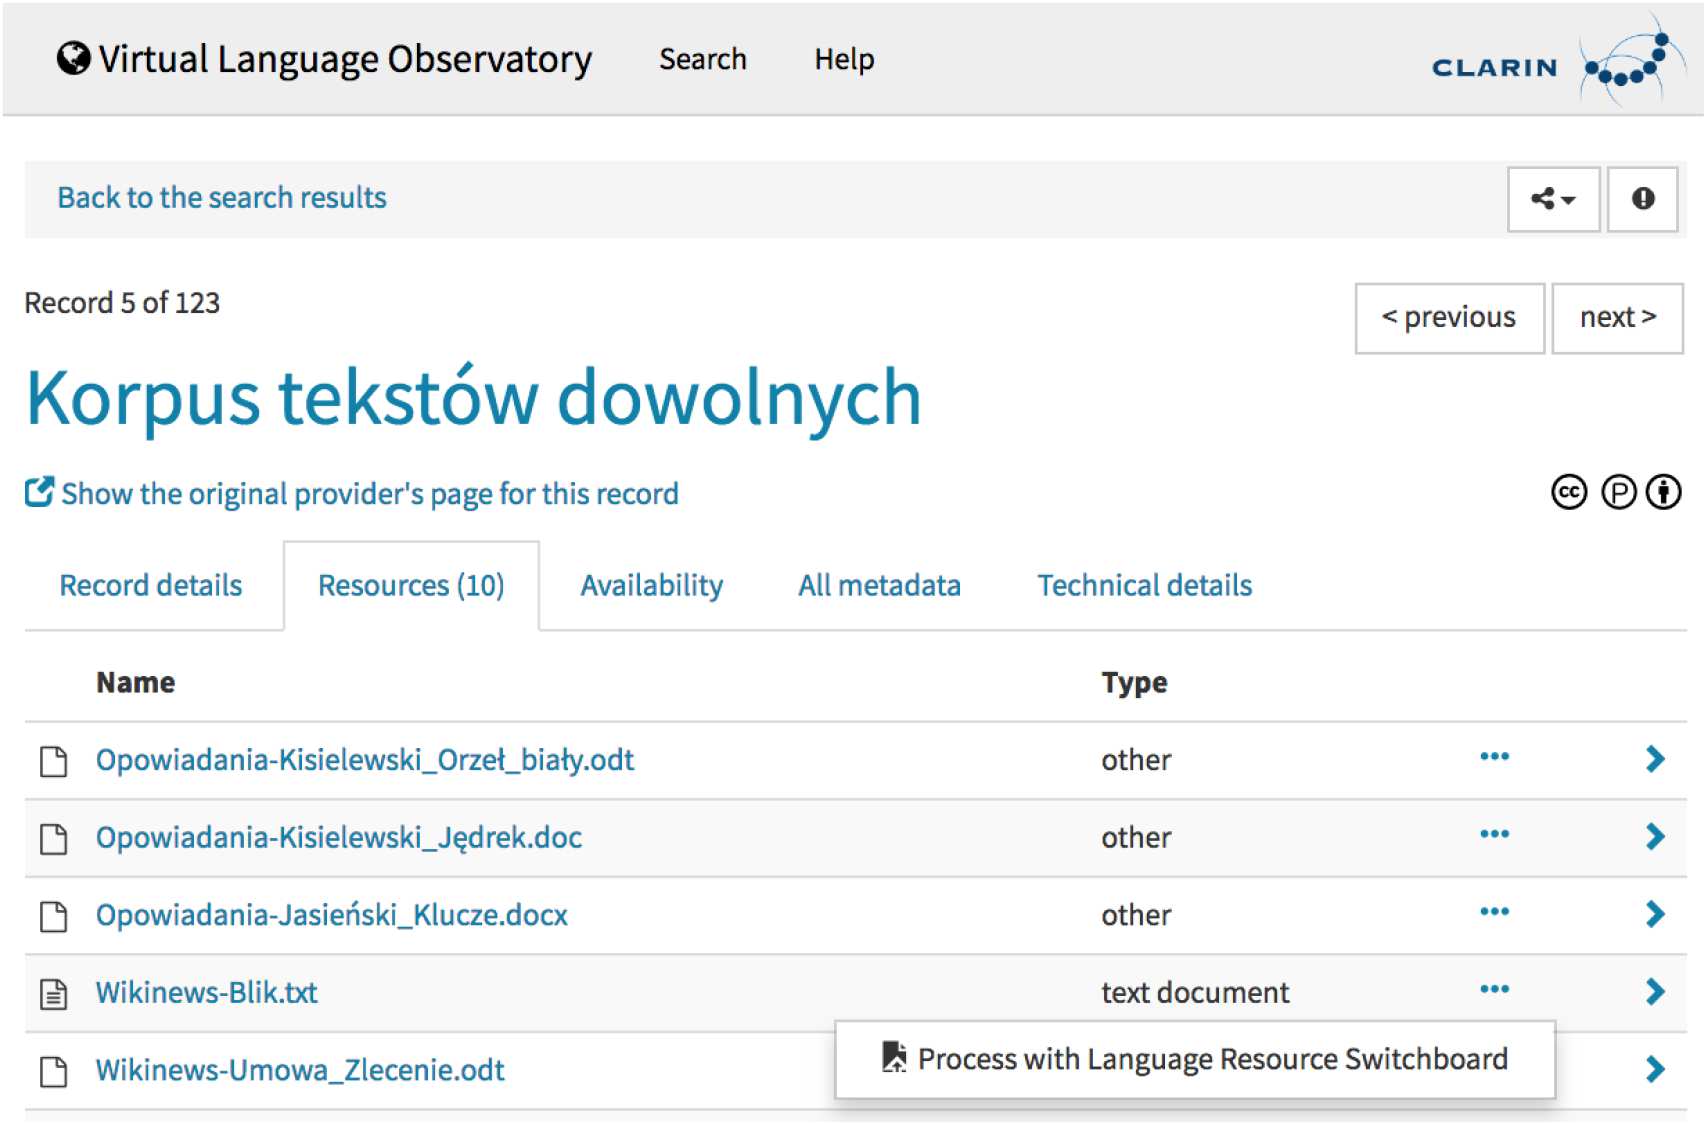
Task: Select the Resources (10) tab
Action: [411, 585]
